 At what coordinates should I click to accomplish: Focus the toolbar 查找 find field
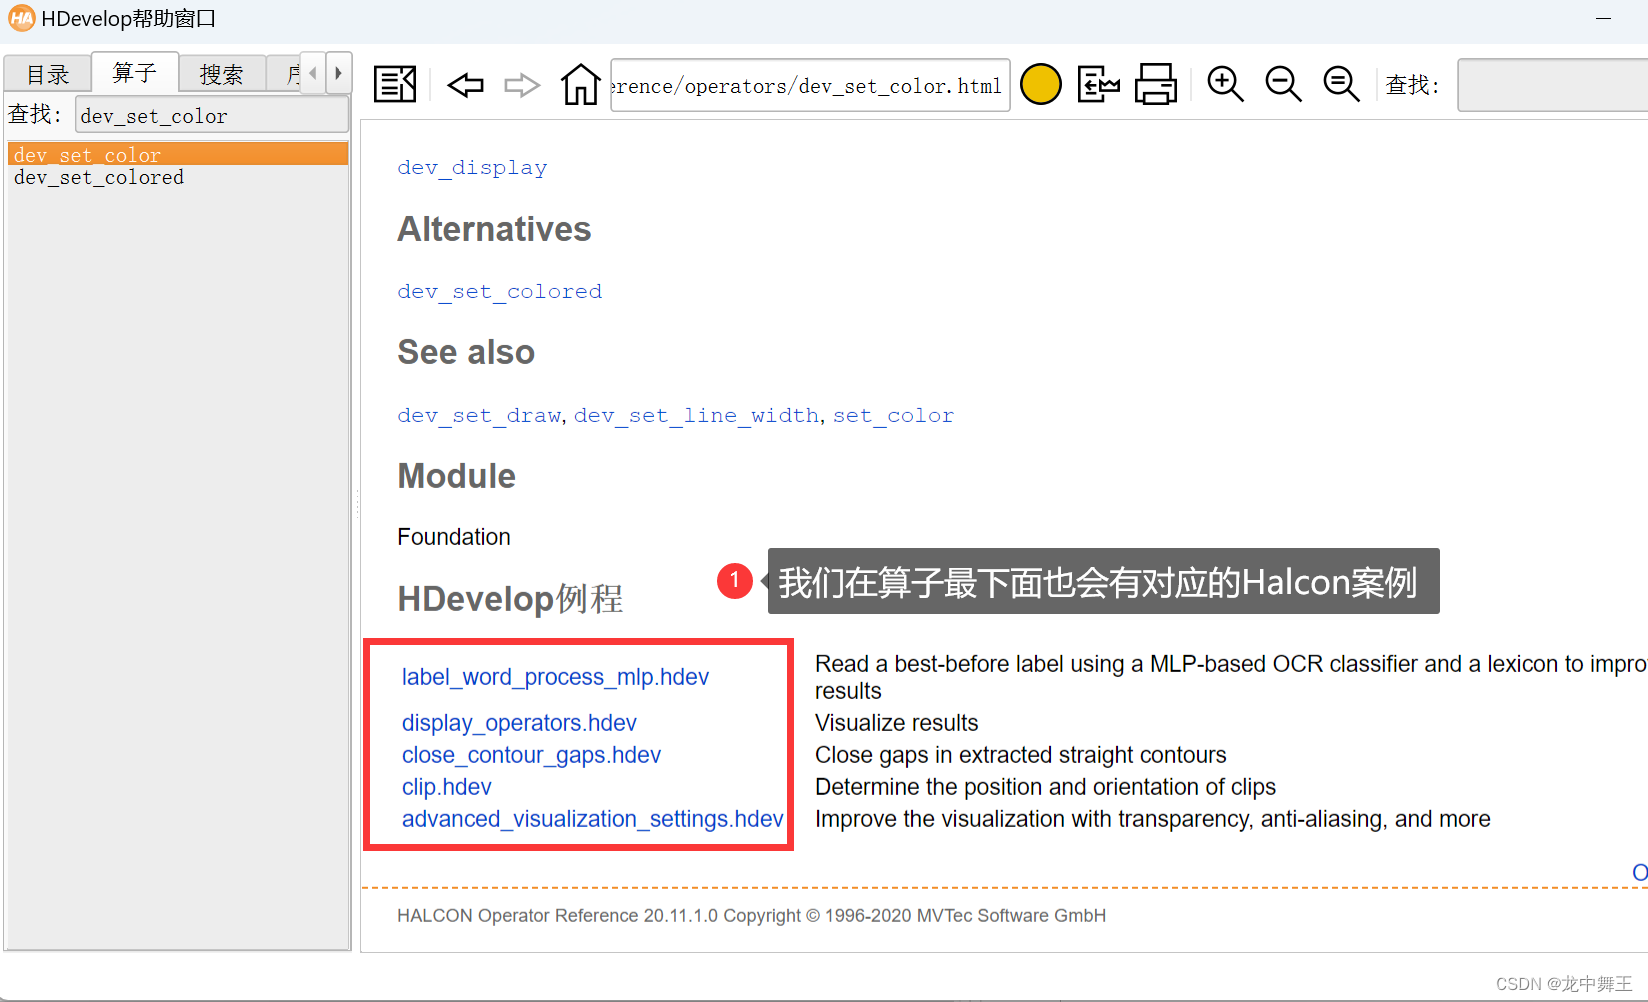(x=1552, y=85)
